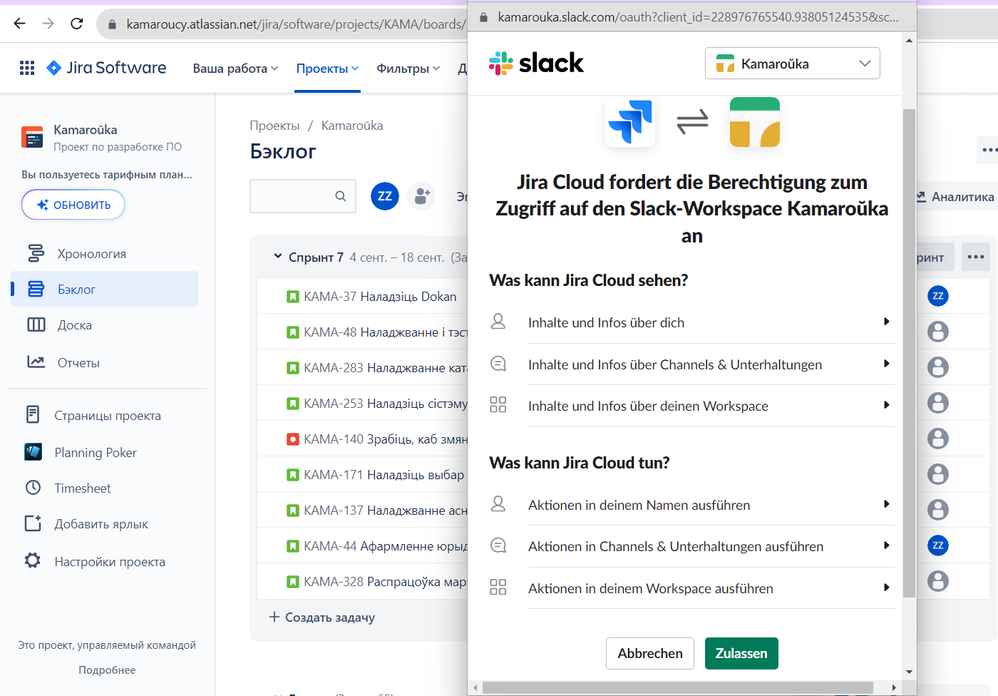Click the add people icon
Image resolution: width=998 pixels, height=696 pixels.
click(x=421, y=196)
